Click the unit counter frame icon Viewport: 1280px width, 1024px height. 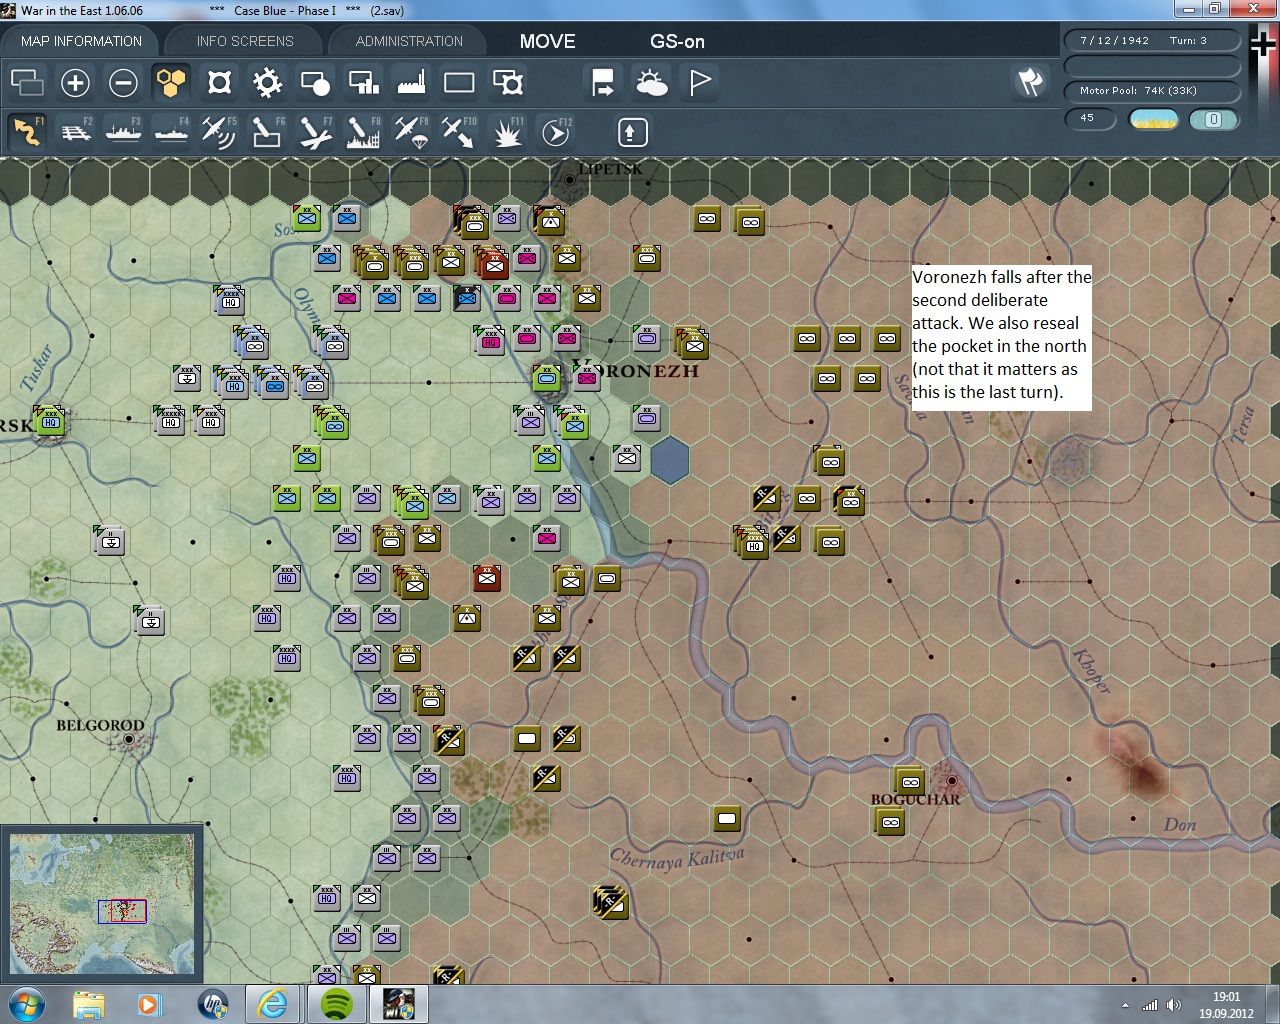pyautogui.click(x=219, y=82)
